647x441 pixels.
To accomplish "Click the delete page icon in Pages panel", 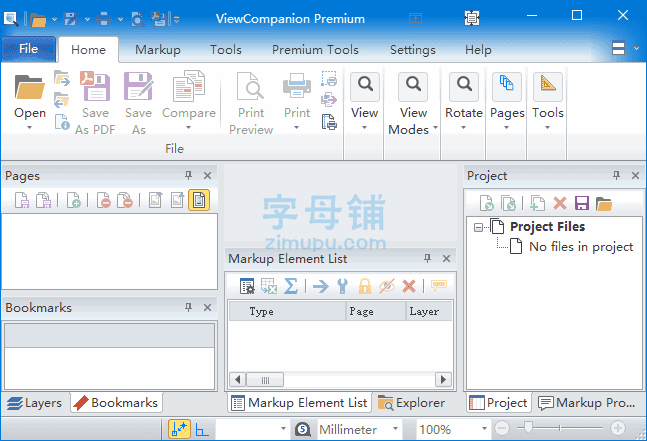I will (x=104, y=200).
